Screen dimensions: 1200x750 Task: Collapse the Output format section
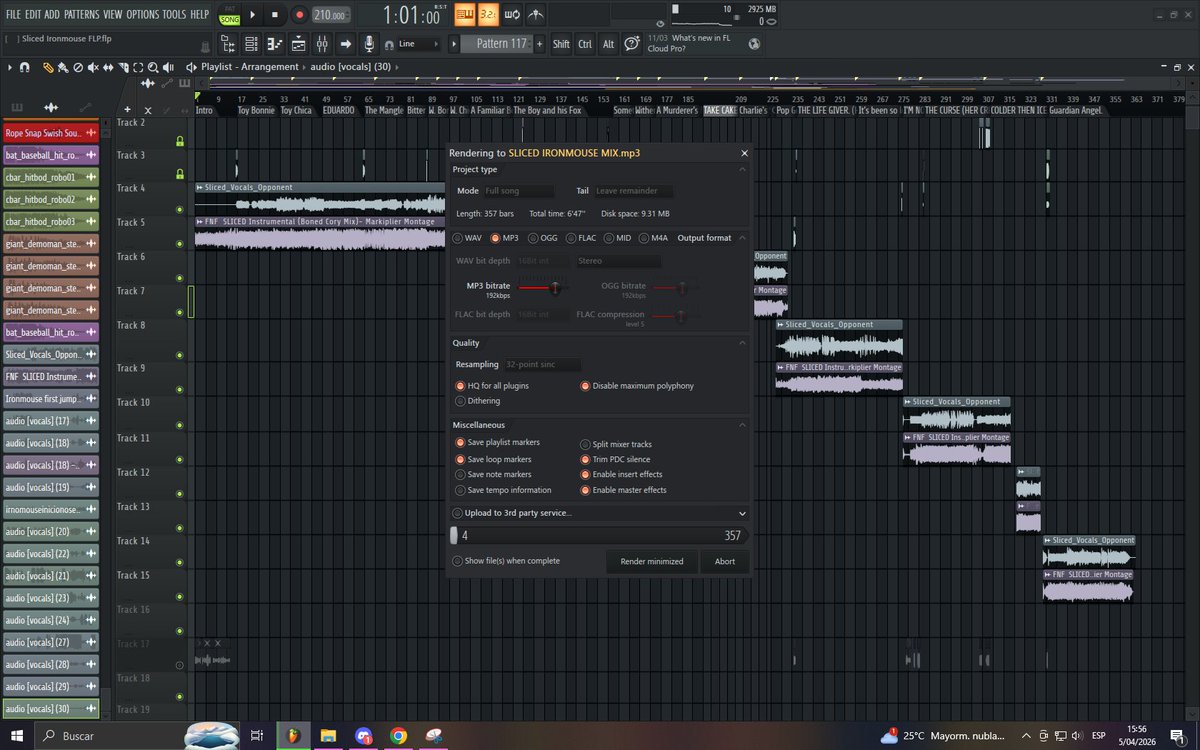point(742,238)
